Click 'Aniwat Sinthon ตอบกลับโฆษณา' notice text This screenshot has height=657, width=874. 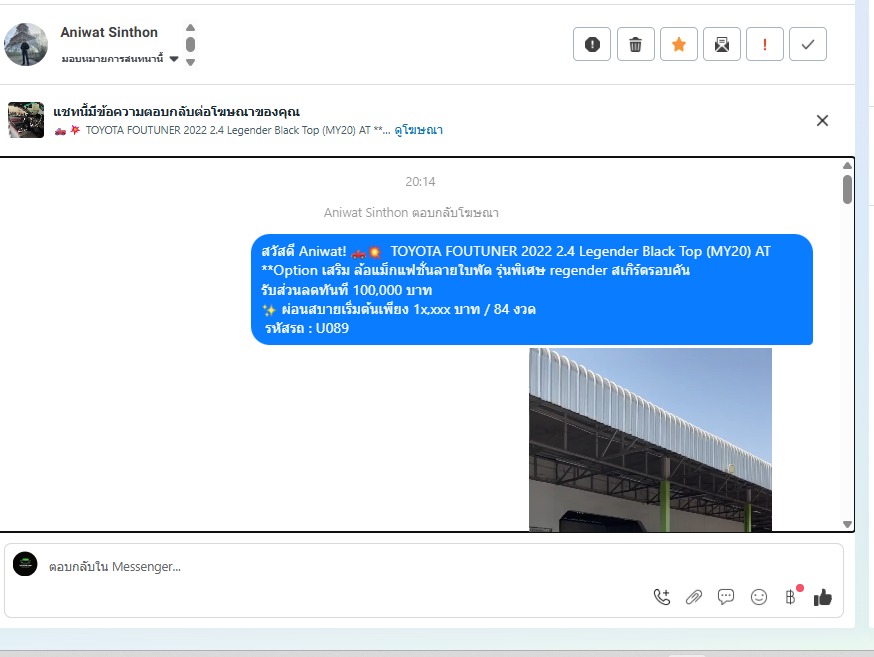(x=411, y=213)
